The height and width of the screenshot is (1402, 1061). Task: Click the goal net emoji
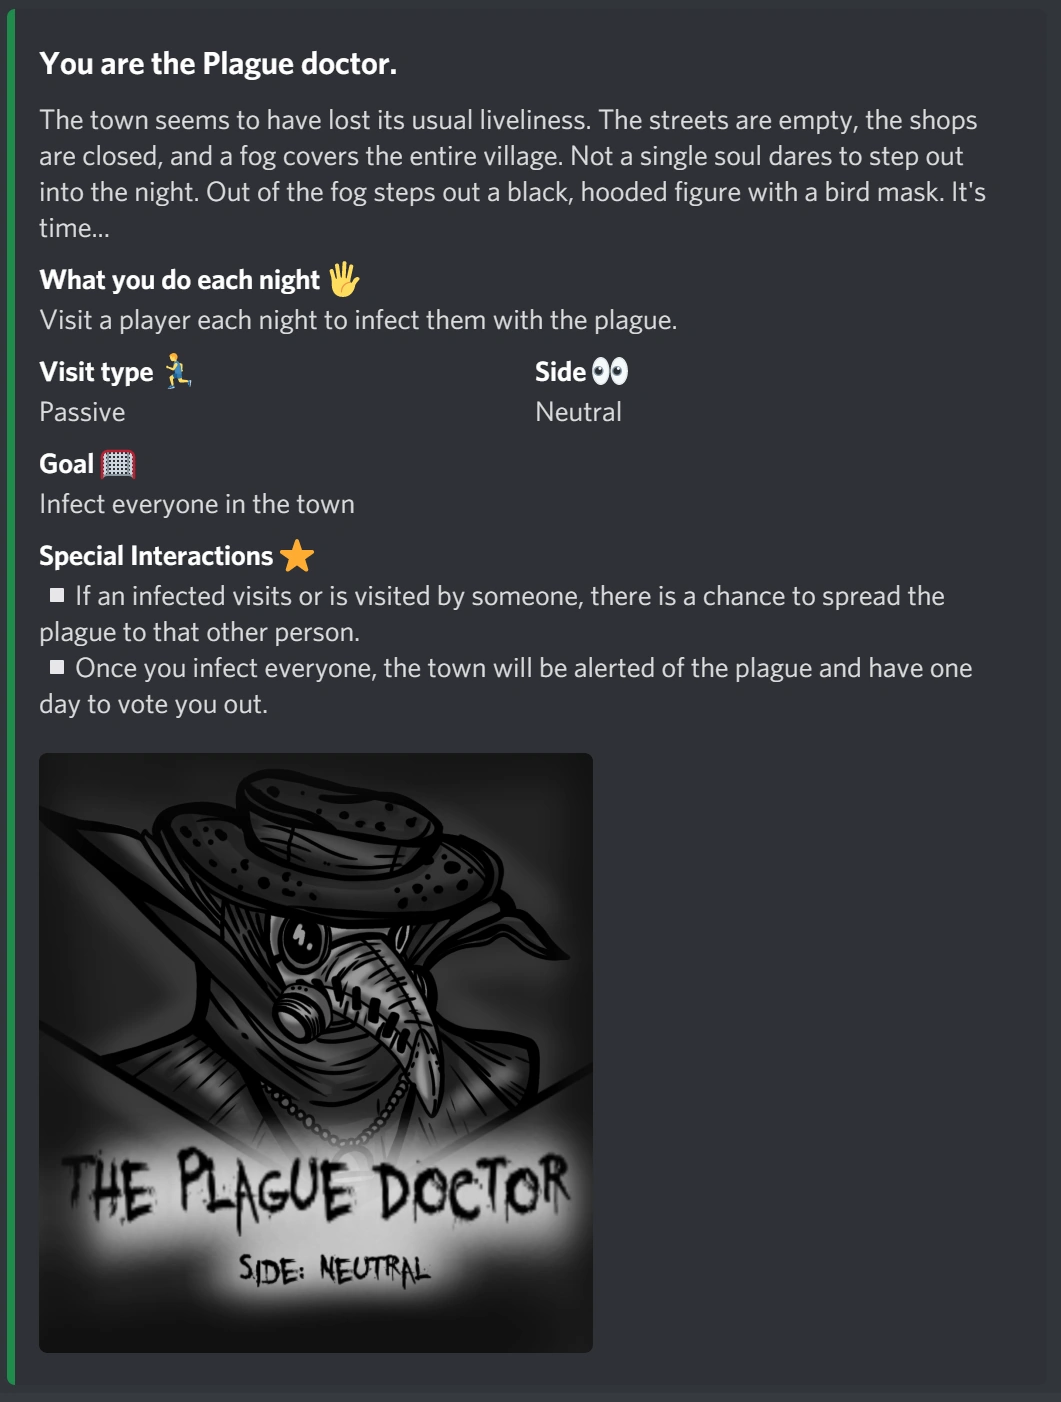[118, 464]
